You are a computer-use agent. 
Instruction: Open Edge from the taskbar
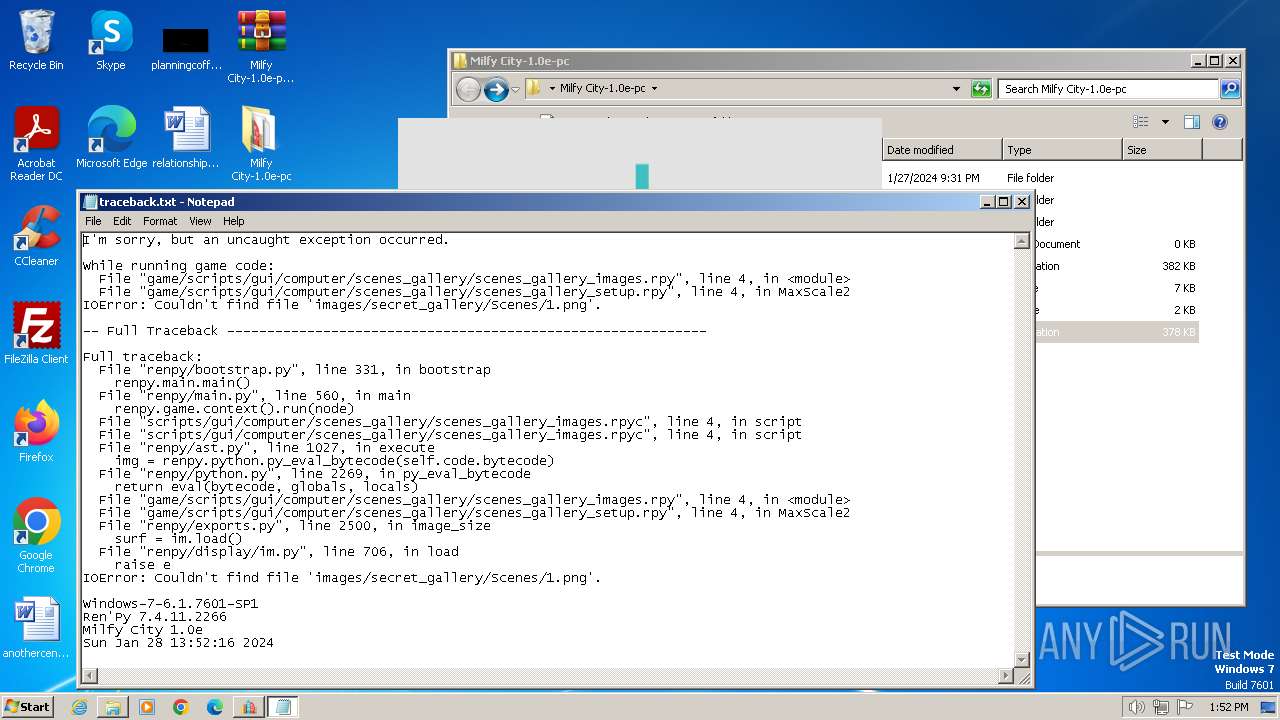pos(215,707)
